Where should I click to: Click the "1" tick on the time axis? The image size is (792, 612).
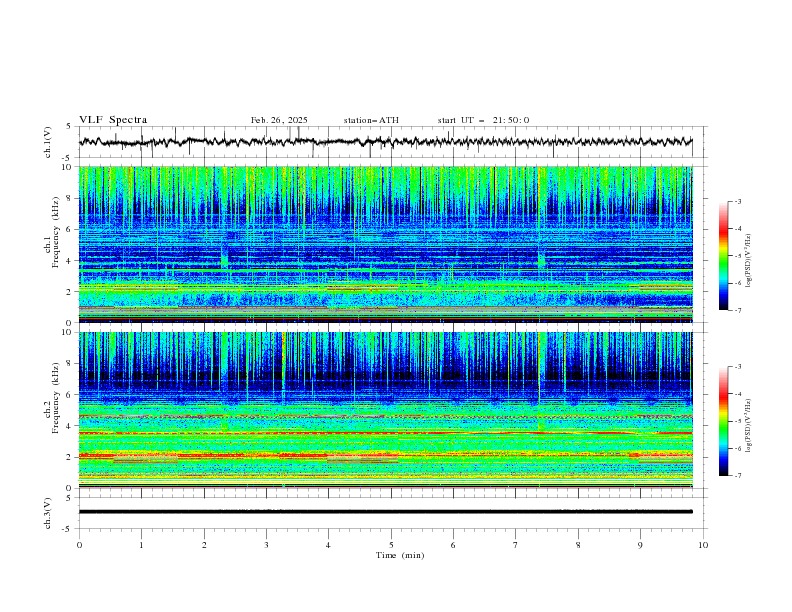[141, 545]
